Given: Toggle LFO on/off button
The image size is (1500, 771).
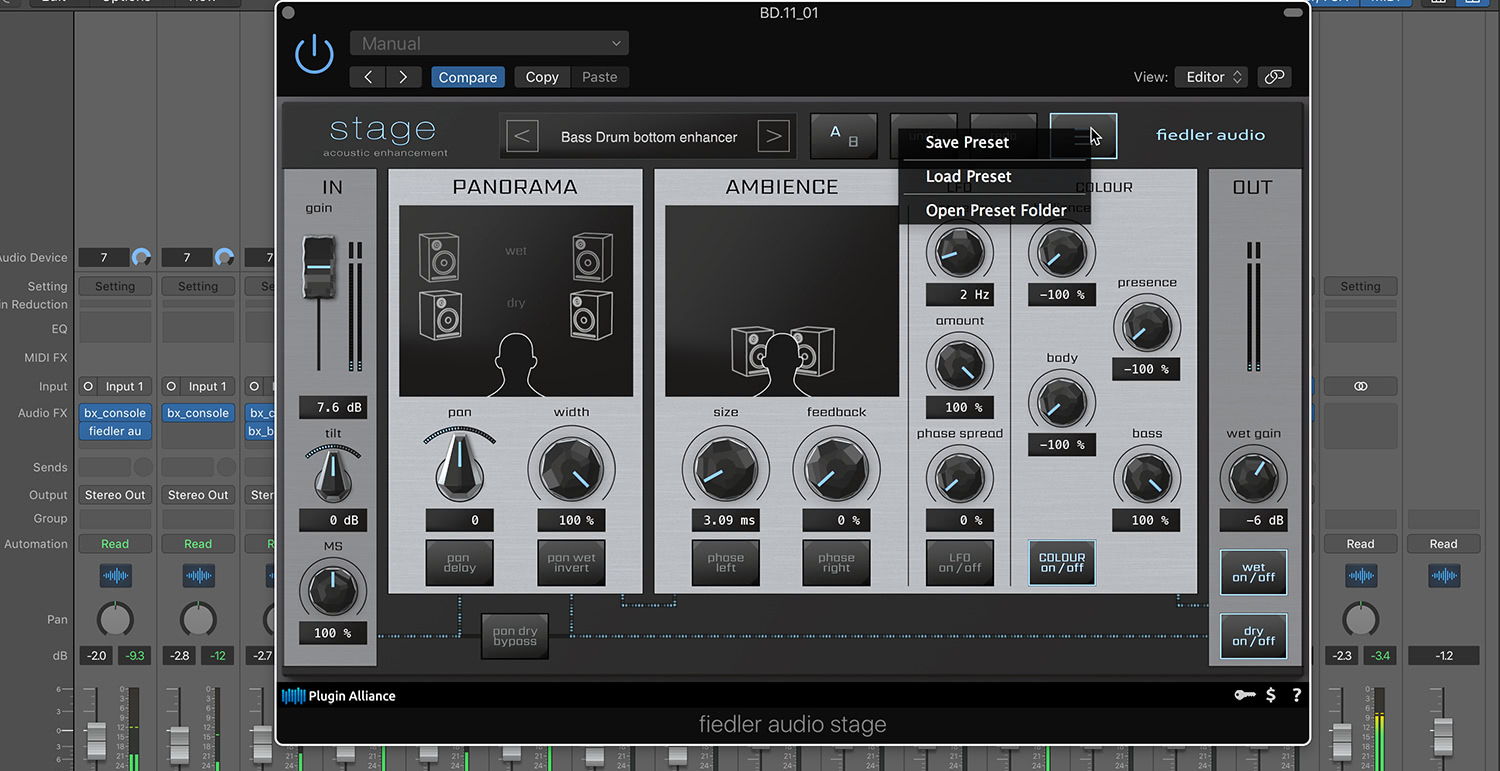Looking at the screenshot, I should (x=960, y=563).
